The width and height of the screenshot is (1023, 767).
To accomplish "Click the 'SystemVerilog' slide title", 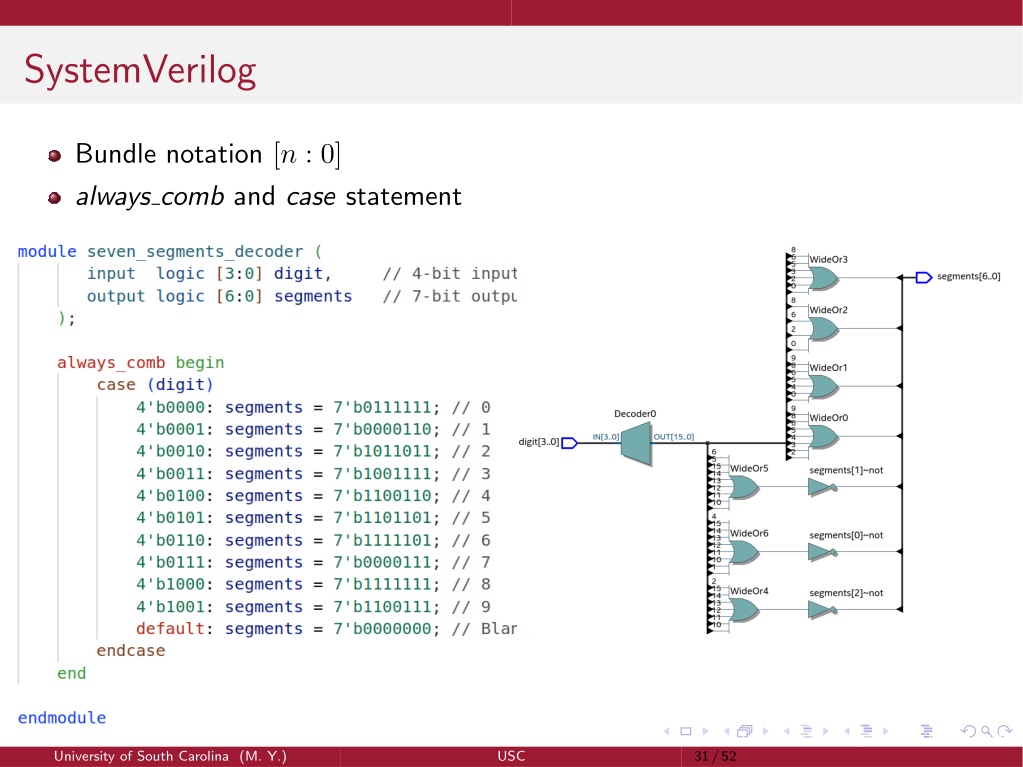I will (x=140, y=70).
